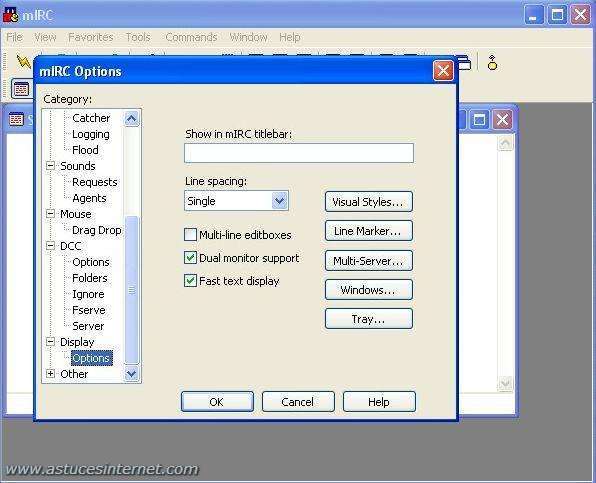This screenshot has width=596, height=483.
Task: Click the Show in mIRC titlebar field
Action: [299, 153]
